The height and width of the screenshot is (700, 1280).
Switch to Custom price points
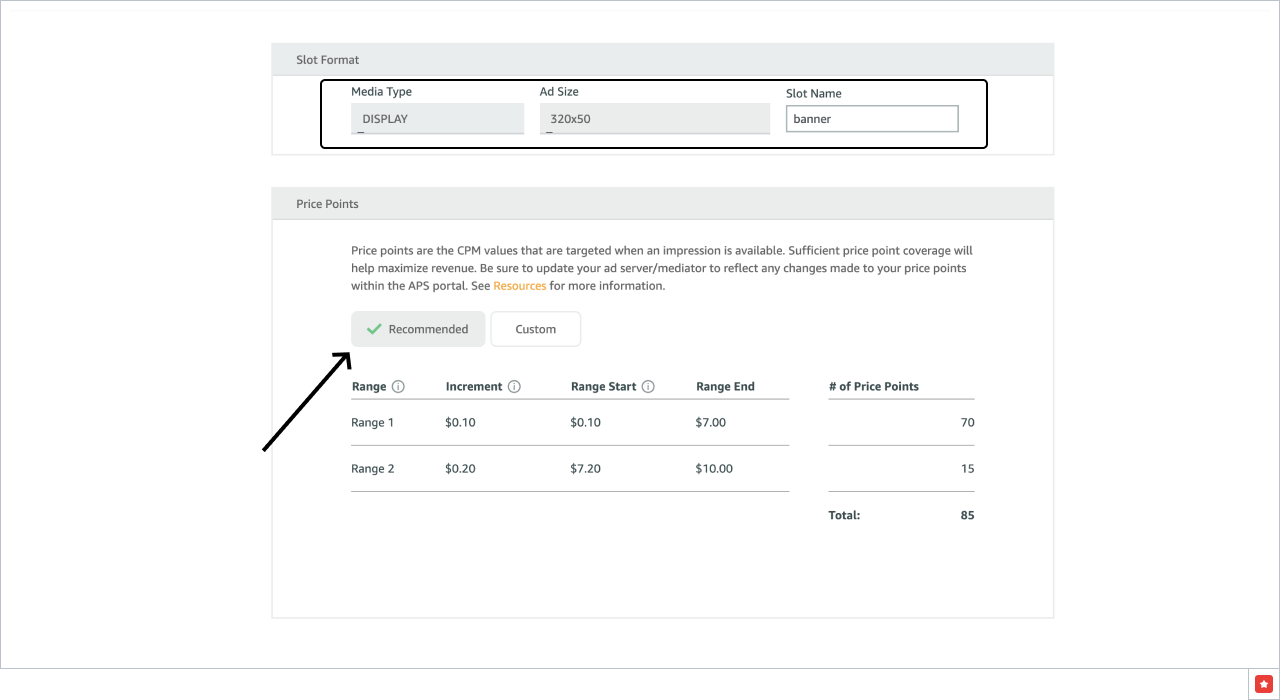535,329
